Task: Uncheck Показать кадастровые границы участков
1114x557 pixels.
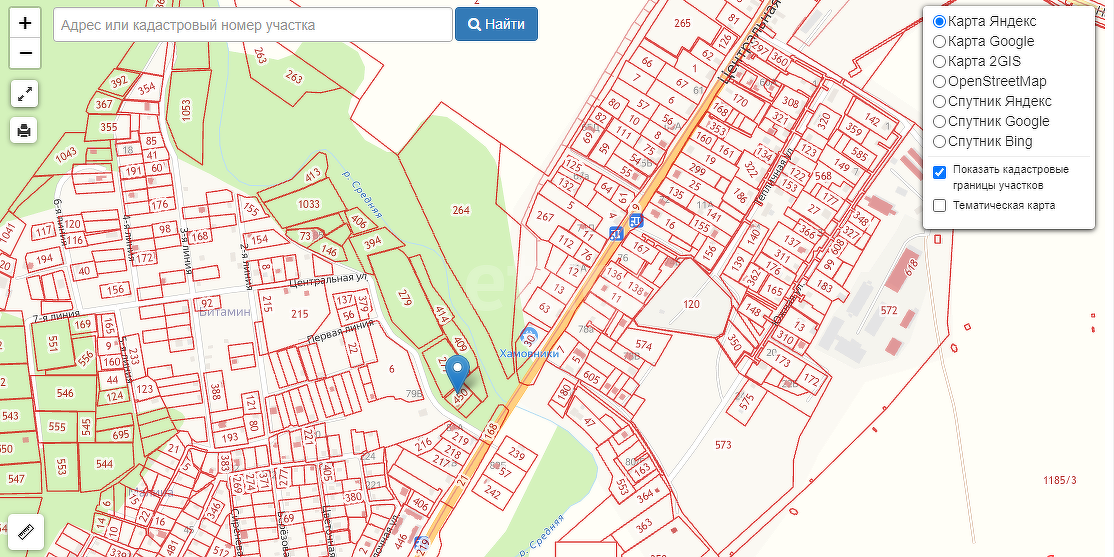Action: click(939, 172)
